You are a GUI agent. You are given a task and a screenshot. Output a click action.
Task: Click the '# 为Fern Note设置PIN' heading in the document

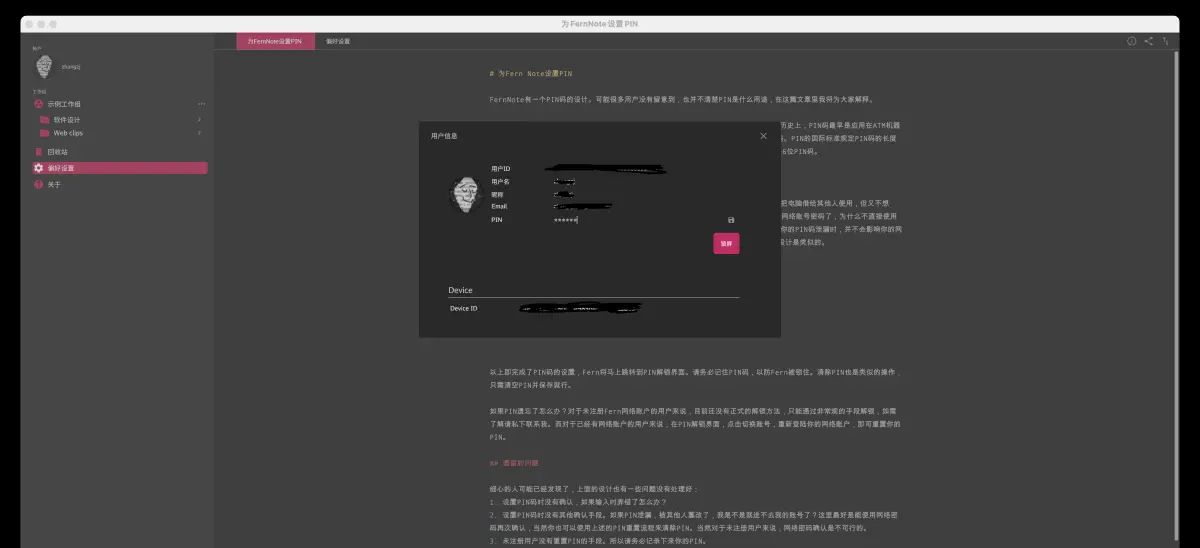point(531,74)
